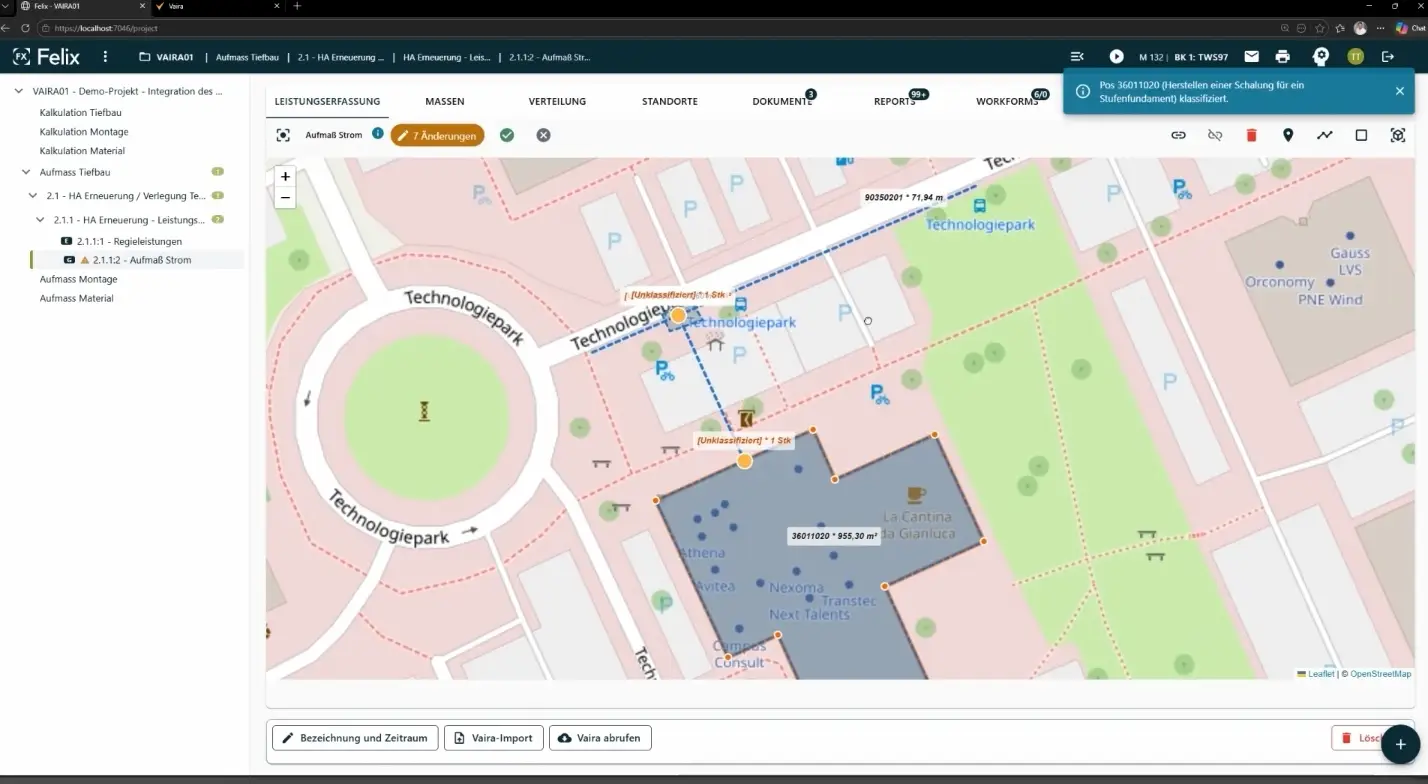Toggle the sidebar collapse menu icon
This screenshot has width=1428, height=784.
point(1077,57)
